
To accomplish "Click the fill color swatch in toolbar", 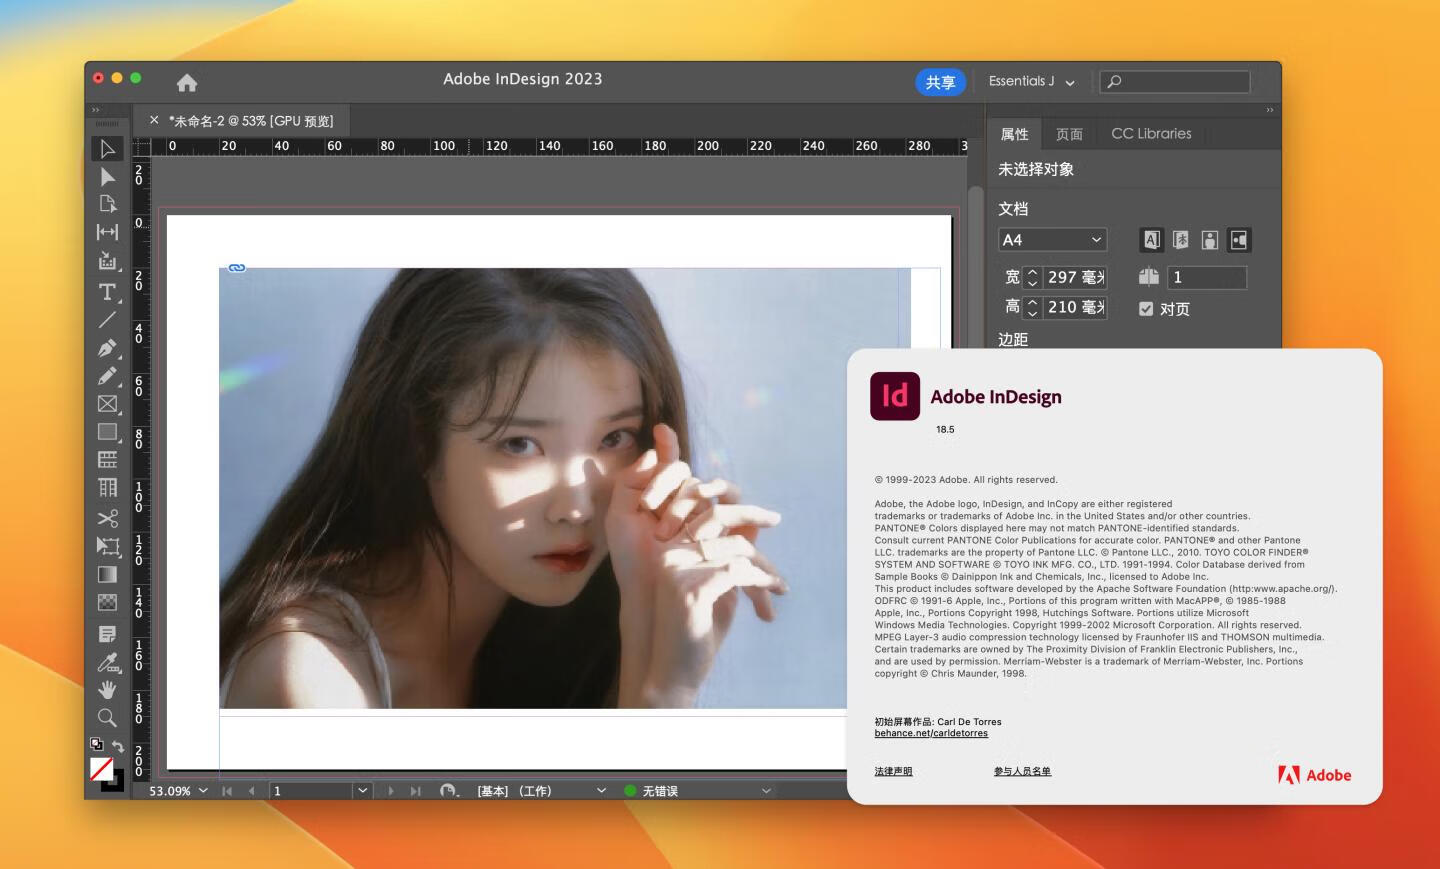I will tap(100, 768).
